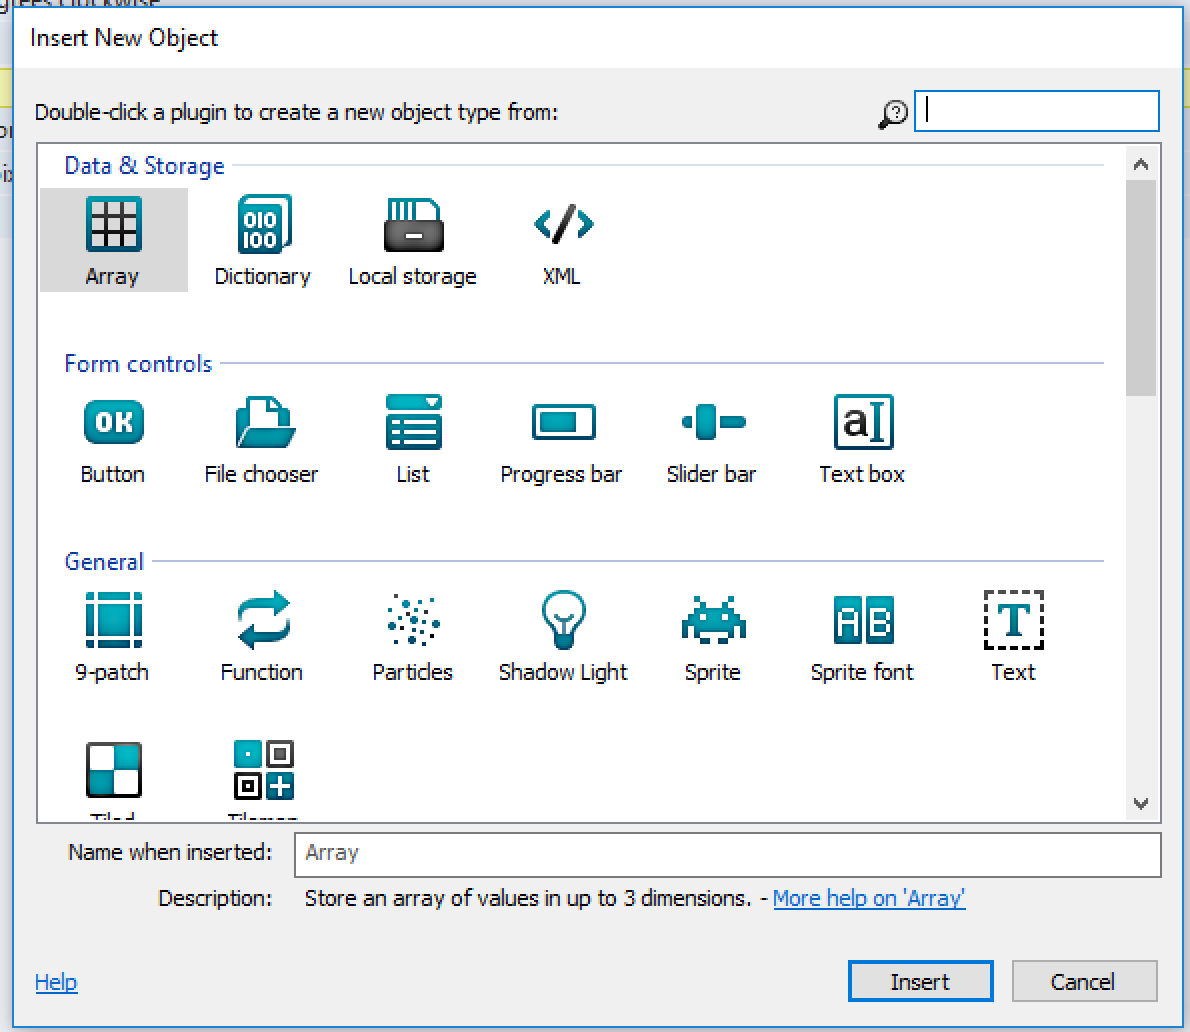Pick the Function plugin icon

[x=263, y=620]
